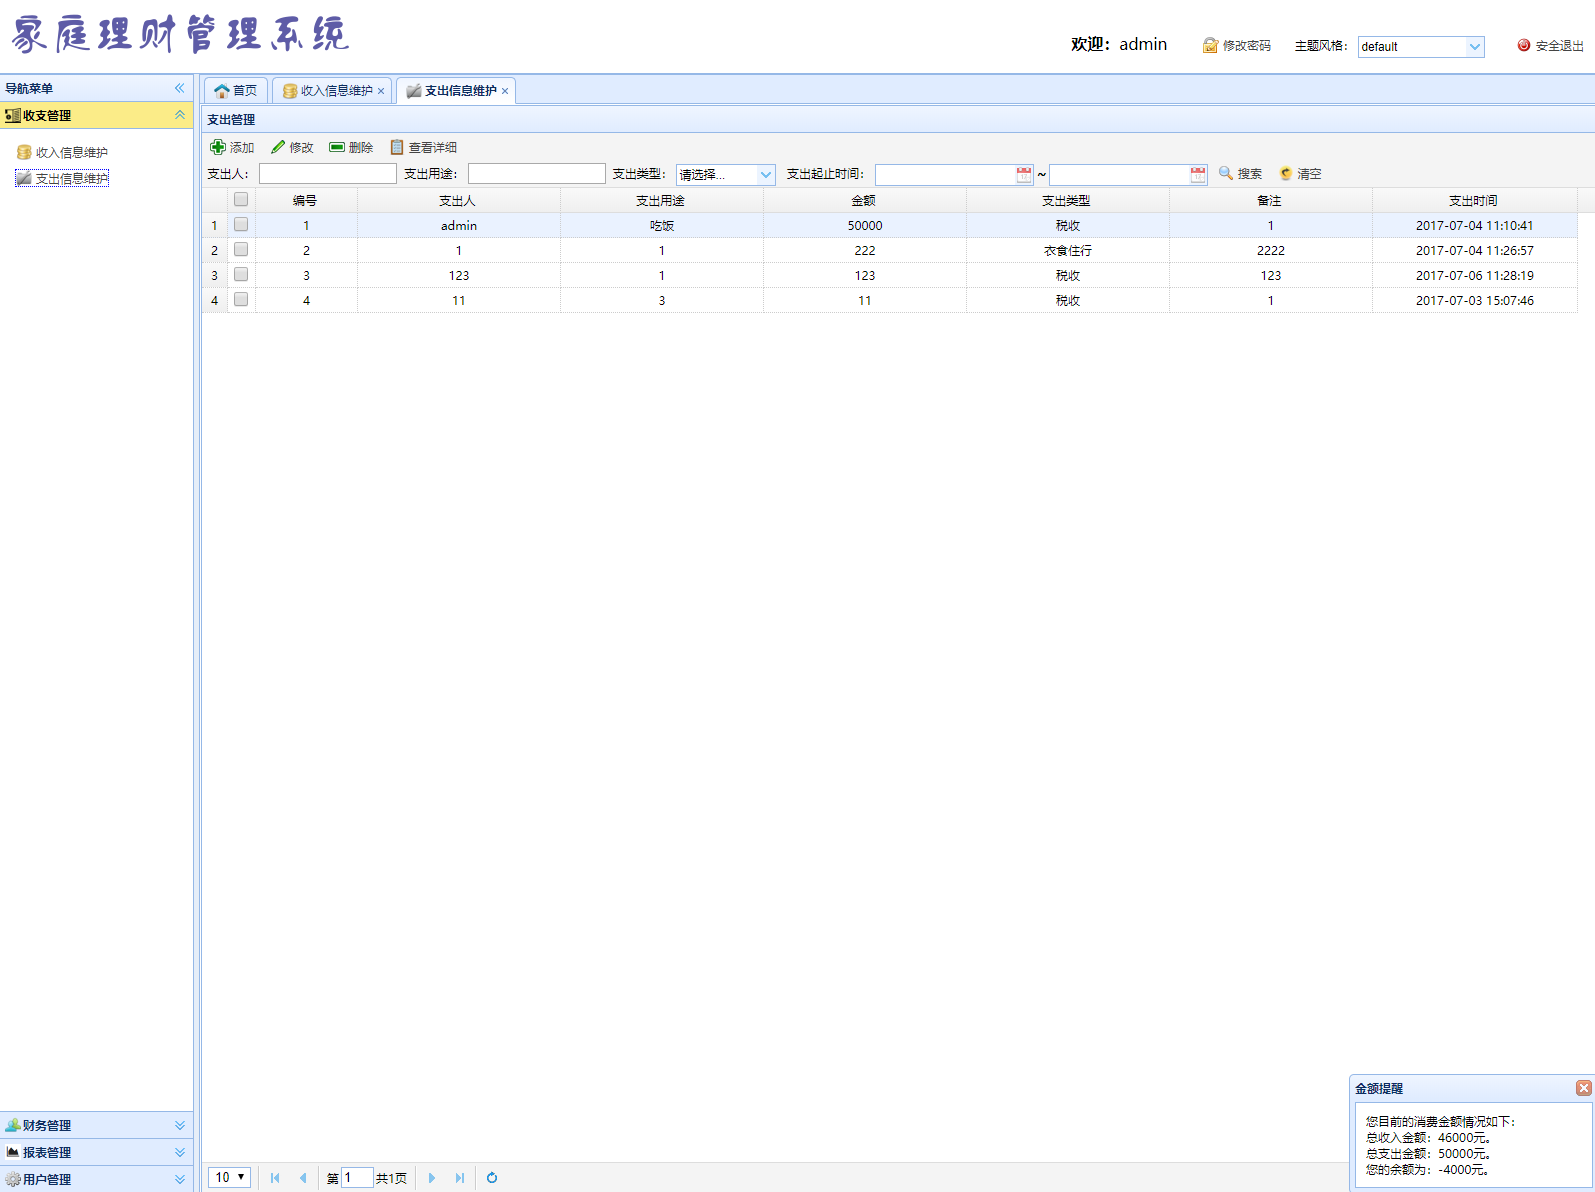Click the green Add (添加) icon
1595x1192 pixels.
[218, 147]
